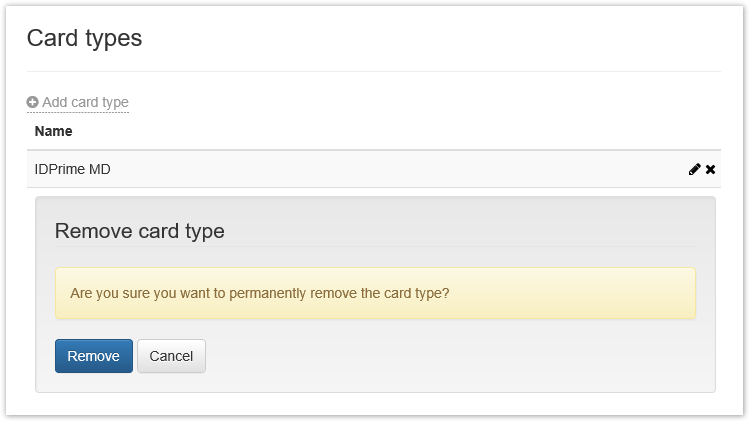Dismiss the dialog via the Cancel button
The image size is (749, 421).
point(171,356)
